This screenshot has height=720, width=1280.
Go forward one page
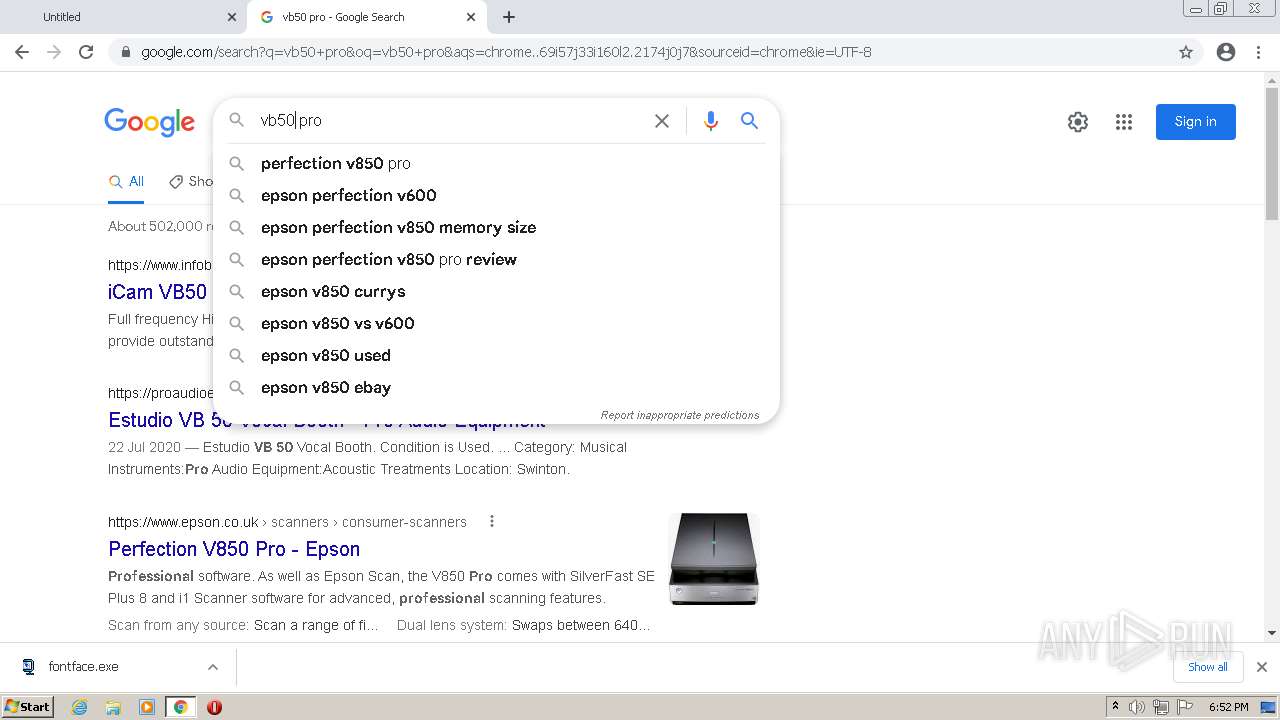54,52
